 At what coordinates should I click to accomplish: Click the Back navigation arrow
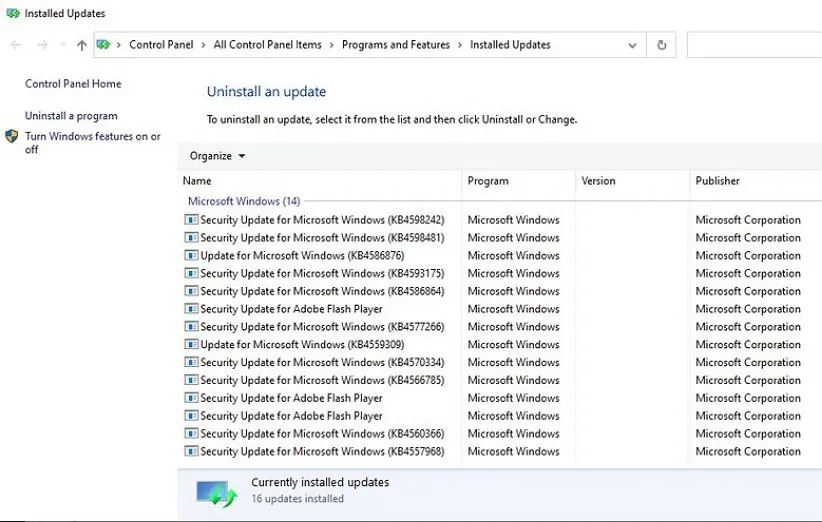tap(16, 45)
